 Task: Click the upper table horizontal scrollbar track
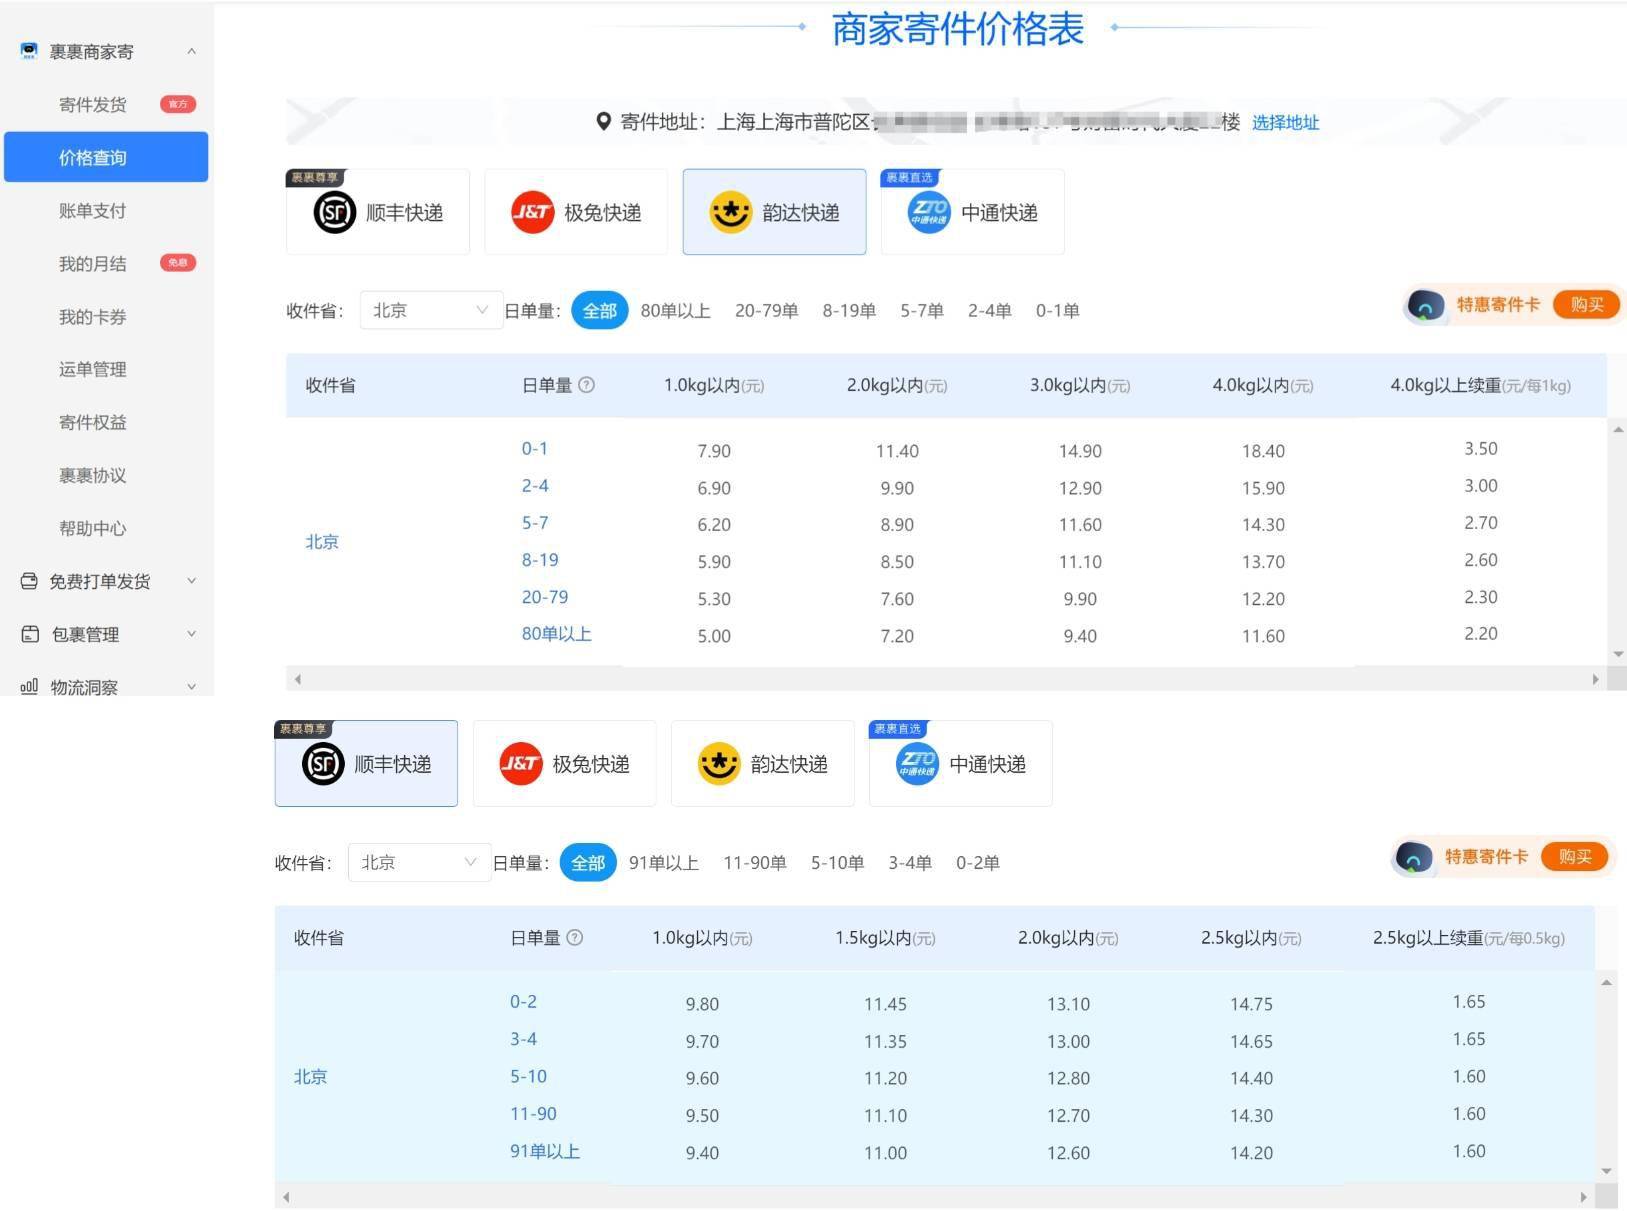tap(946, 679)
